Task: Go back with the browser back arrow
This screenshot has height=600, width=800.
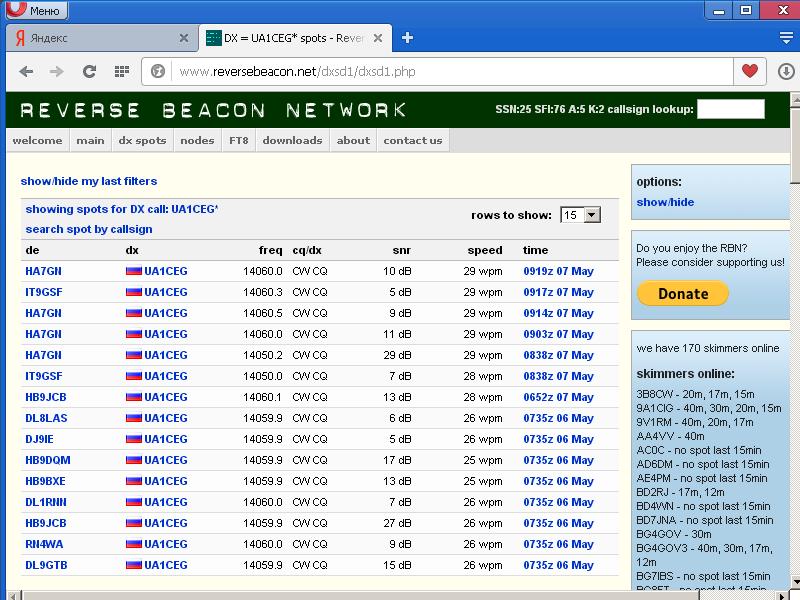Action: (x=26, y=71)
